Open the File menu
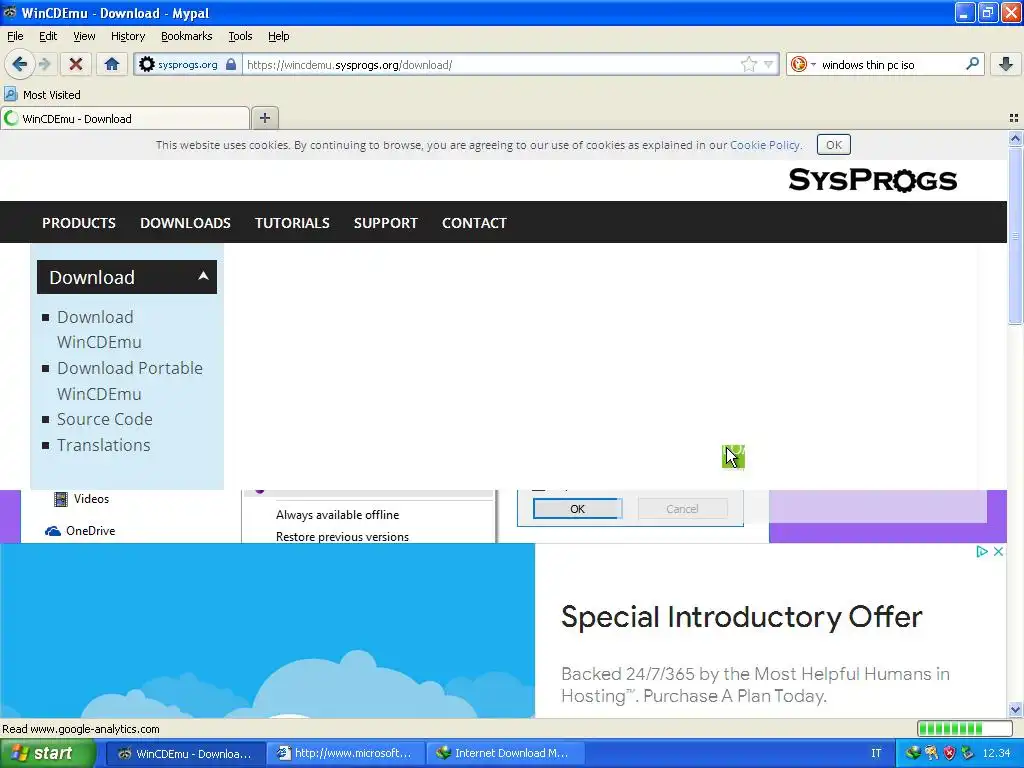This screenshot has width=1024, height=768. pyautogui.click(x=15, y=36)
